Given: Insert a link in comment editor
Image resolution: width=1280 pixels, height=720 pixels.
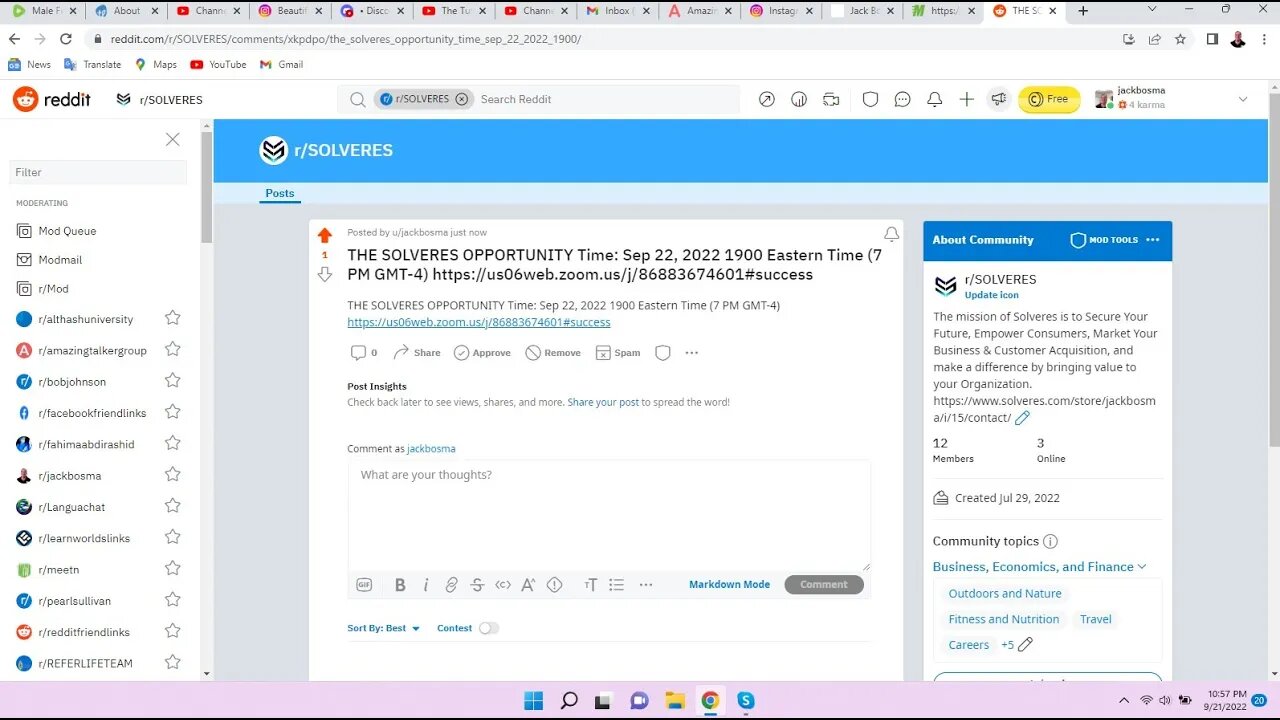Looking at the screenshot, I should coord(451,585).
